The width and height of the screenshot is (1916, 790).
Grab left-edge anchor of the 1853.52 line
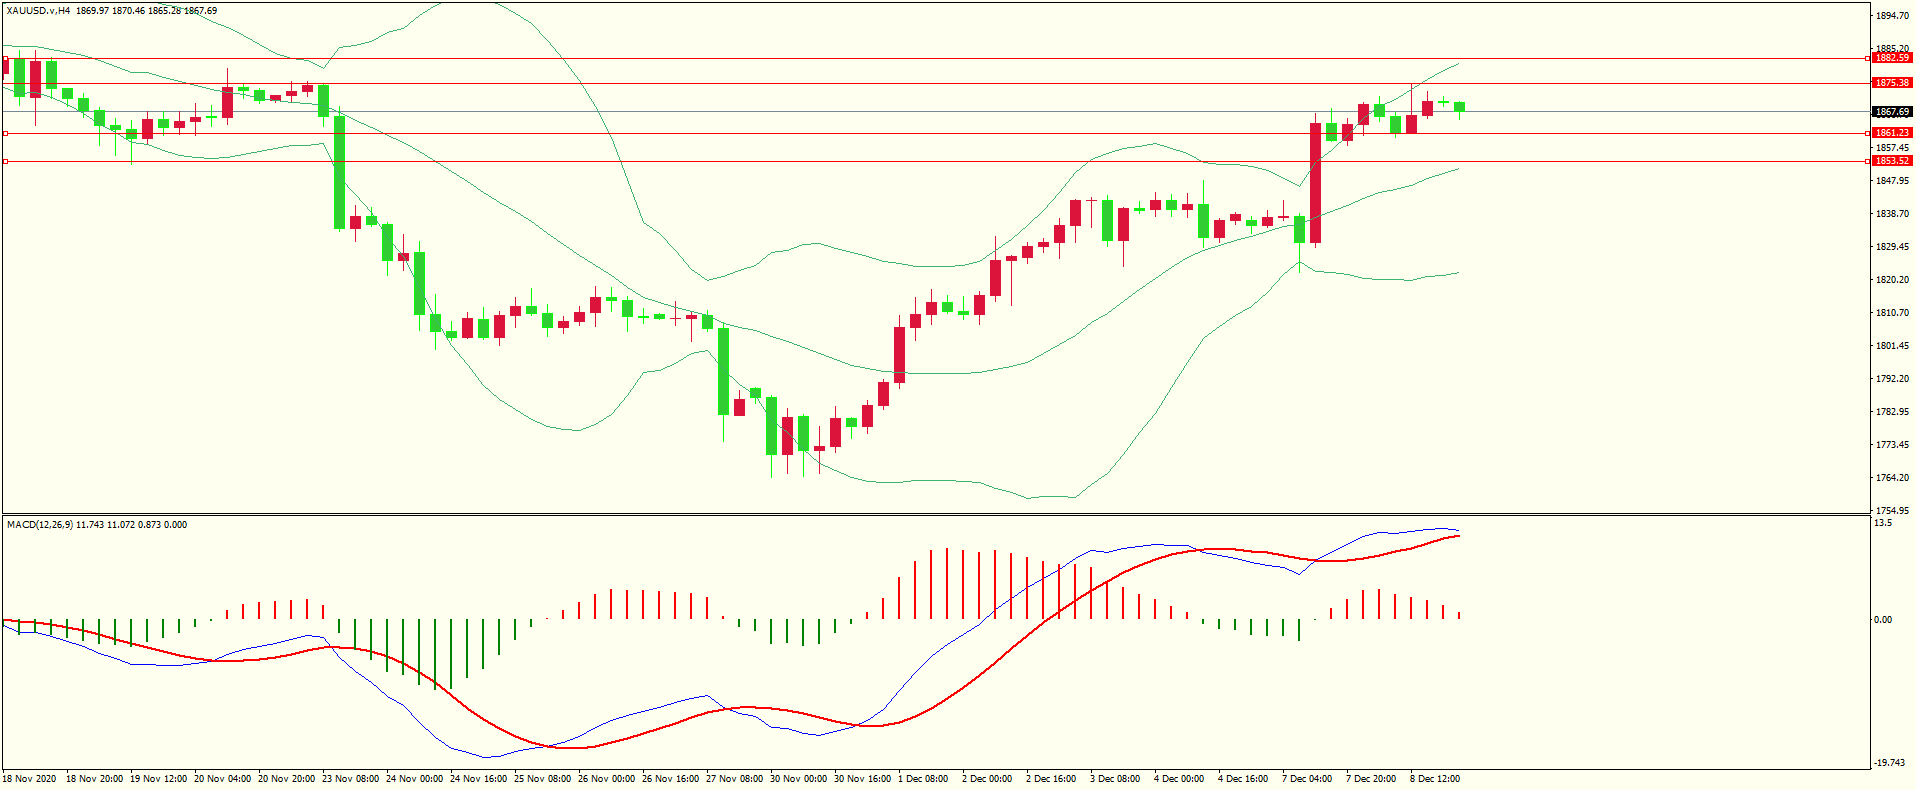pyautogui.click(x=5, y=161)
